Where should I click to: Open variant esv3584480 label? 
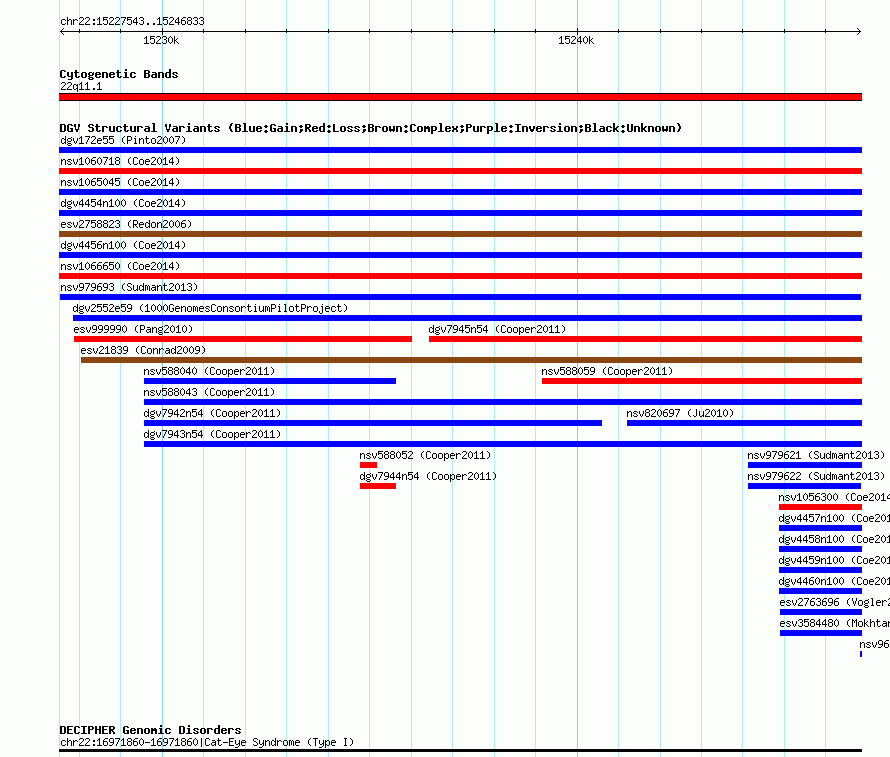(x=834, y=623)
